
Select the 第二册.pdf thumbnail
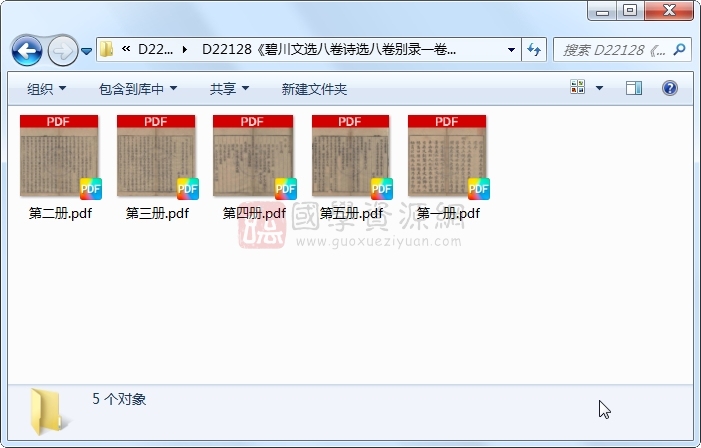click(x=59, y=156)
